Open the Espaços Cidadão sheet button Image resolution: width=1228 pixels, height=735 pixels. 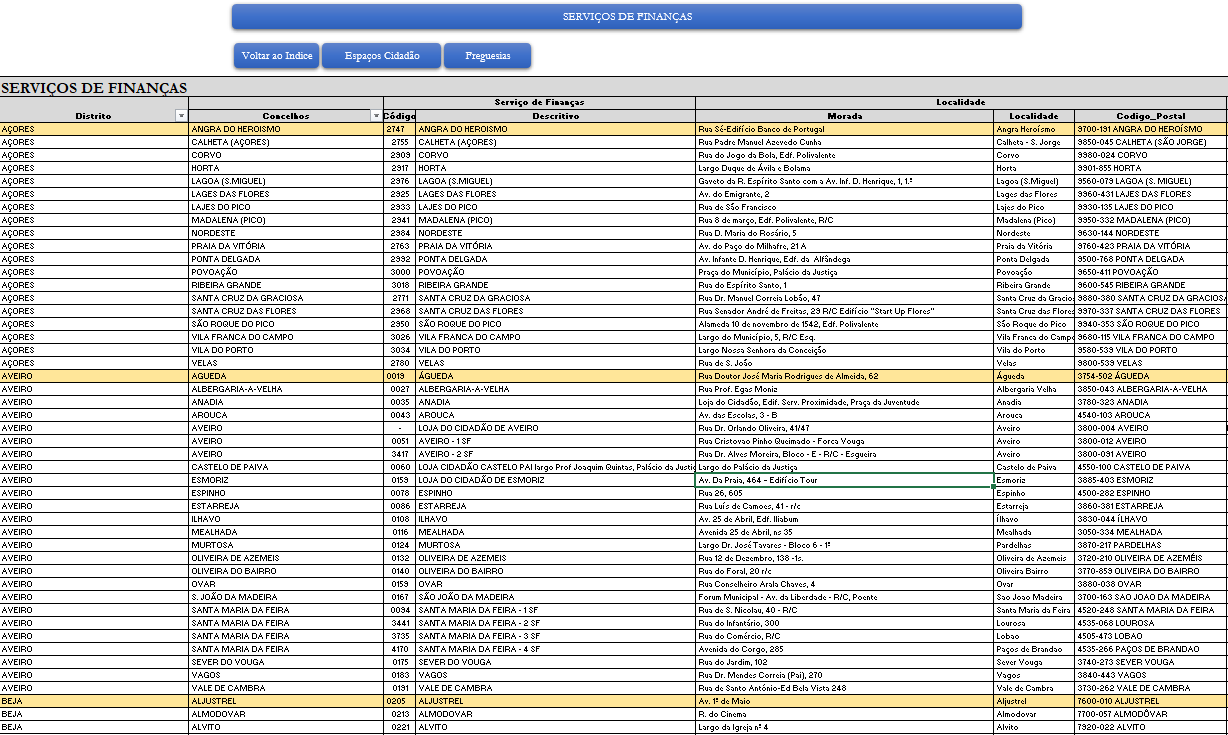[381, 56]
